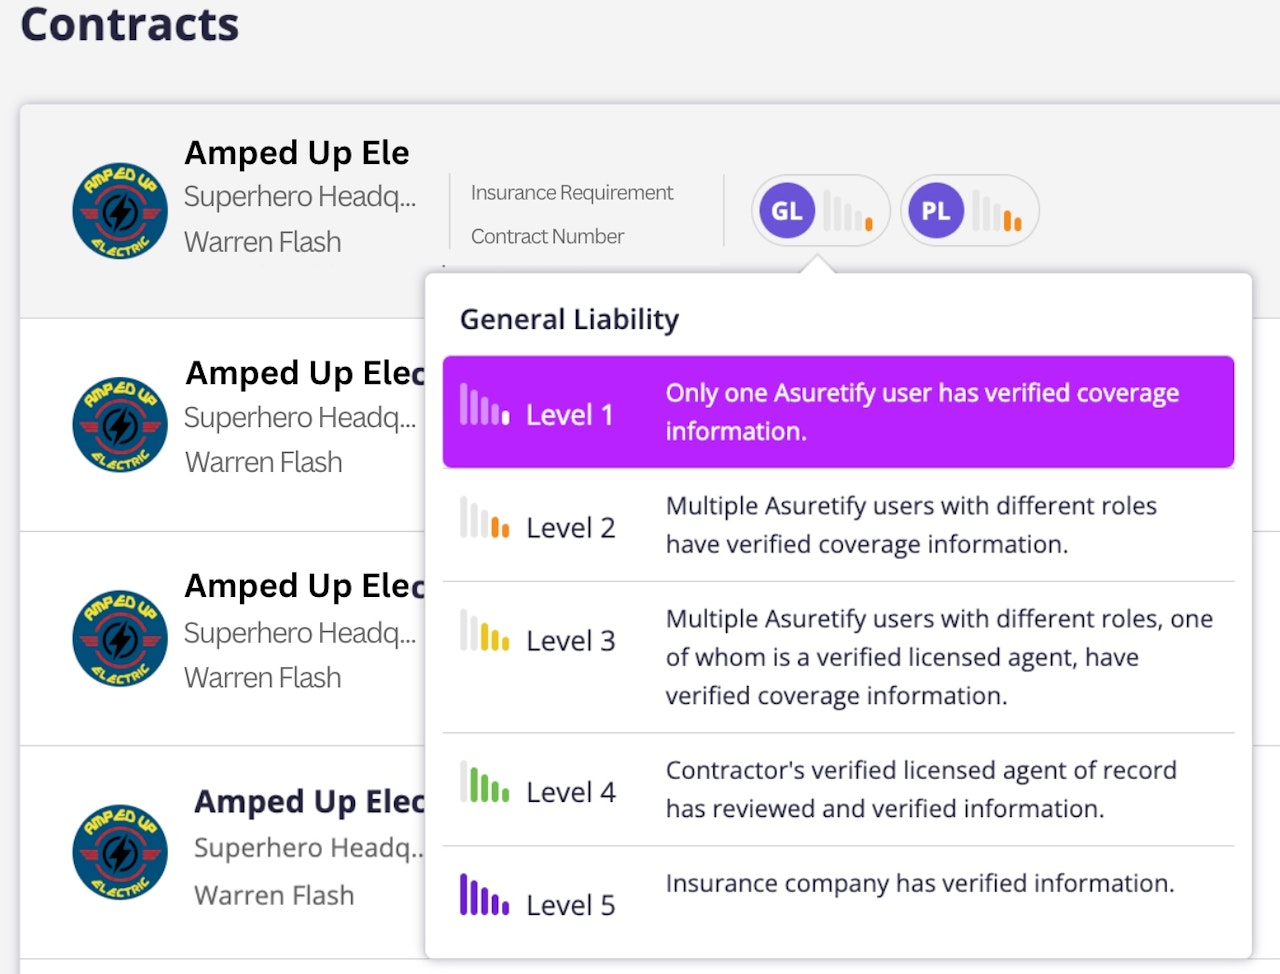
Task: Click the yellow Level 3 bars icon
Action: click(484, 632)
